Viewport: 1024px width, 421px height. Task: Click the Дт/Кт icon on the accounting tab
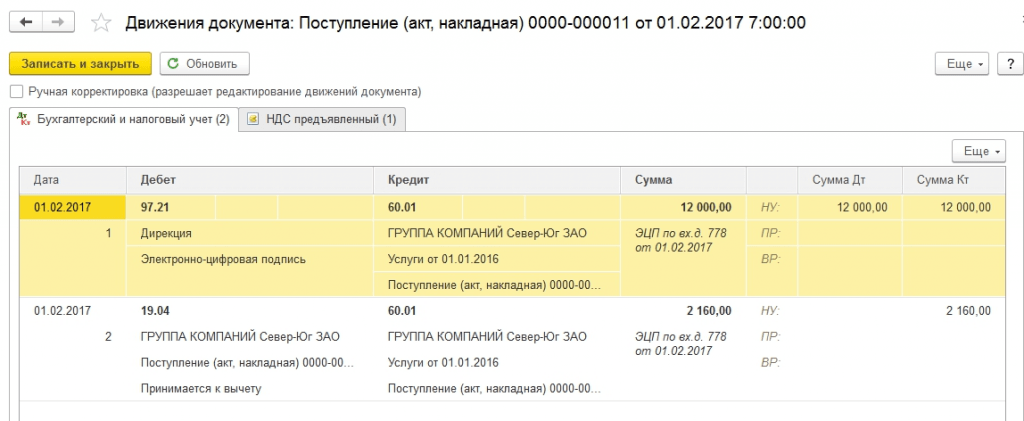coord(23,120)
